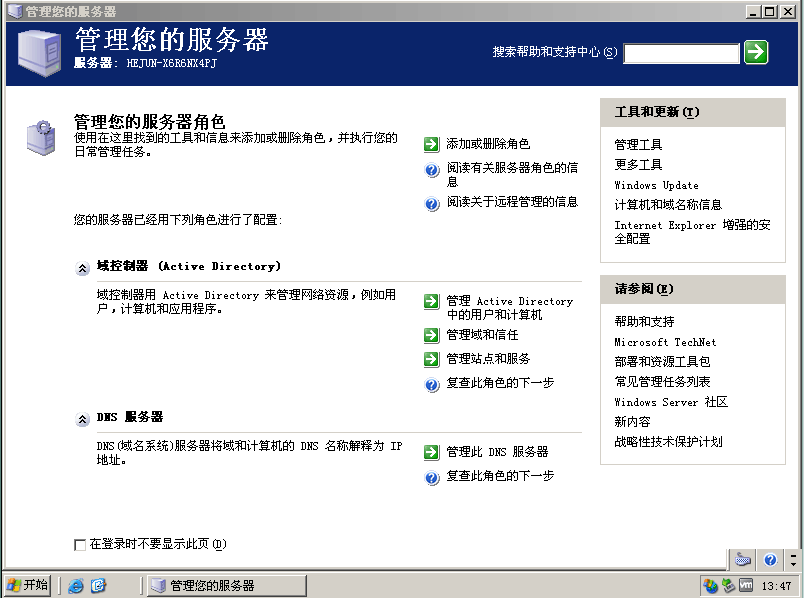
Task: Click green arrow icon beside 管理此 DNS 服务器
Action: click(431, 452)
